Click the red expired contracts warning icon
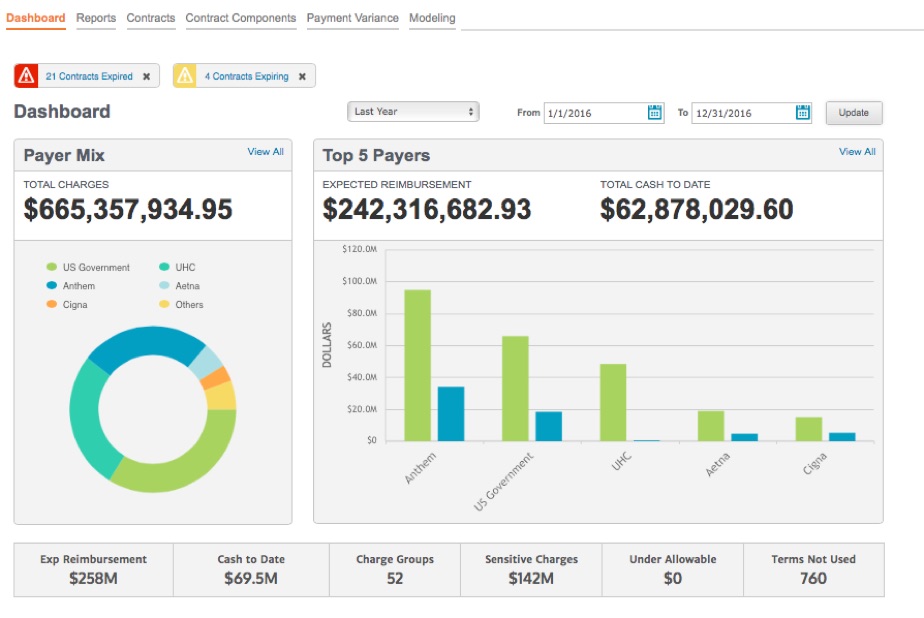 pos(26,76)
